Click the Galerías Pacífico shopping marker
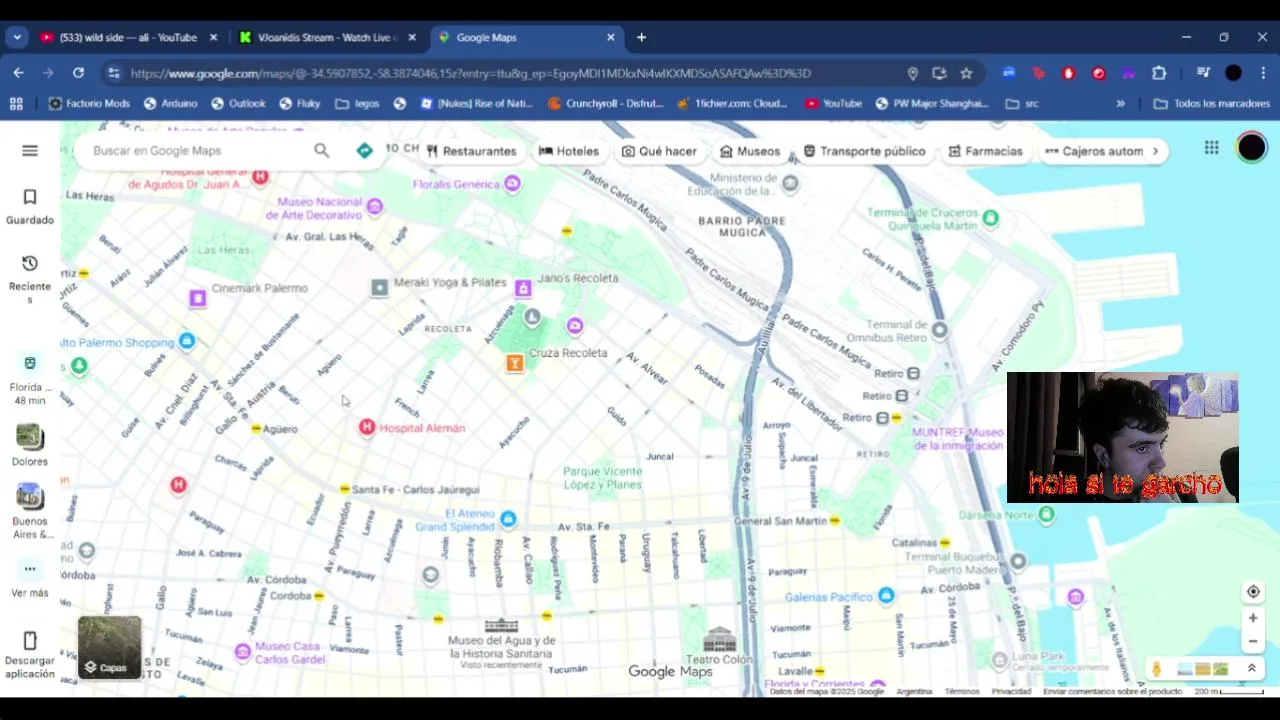Screen dimensions: 1280x720 click(x=885, y=597)
